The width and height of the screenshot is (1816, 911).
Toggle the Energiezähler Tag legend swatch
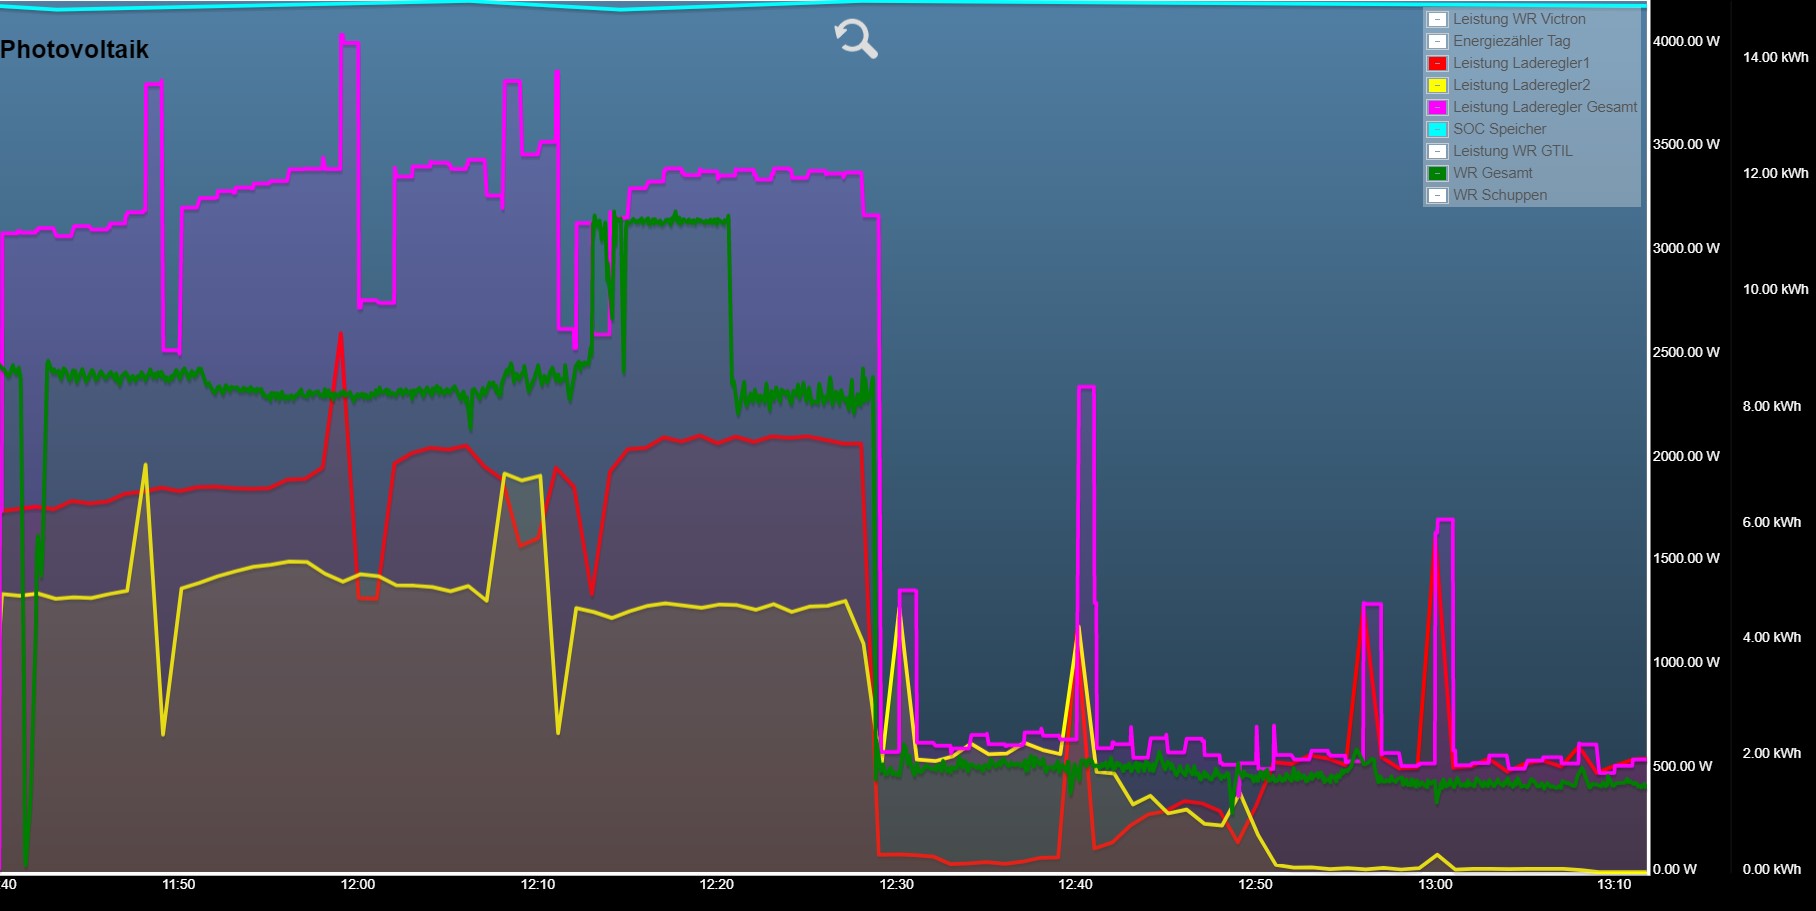tap(1437, 41)
